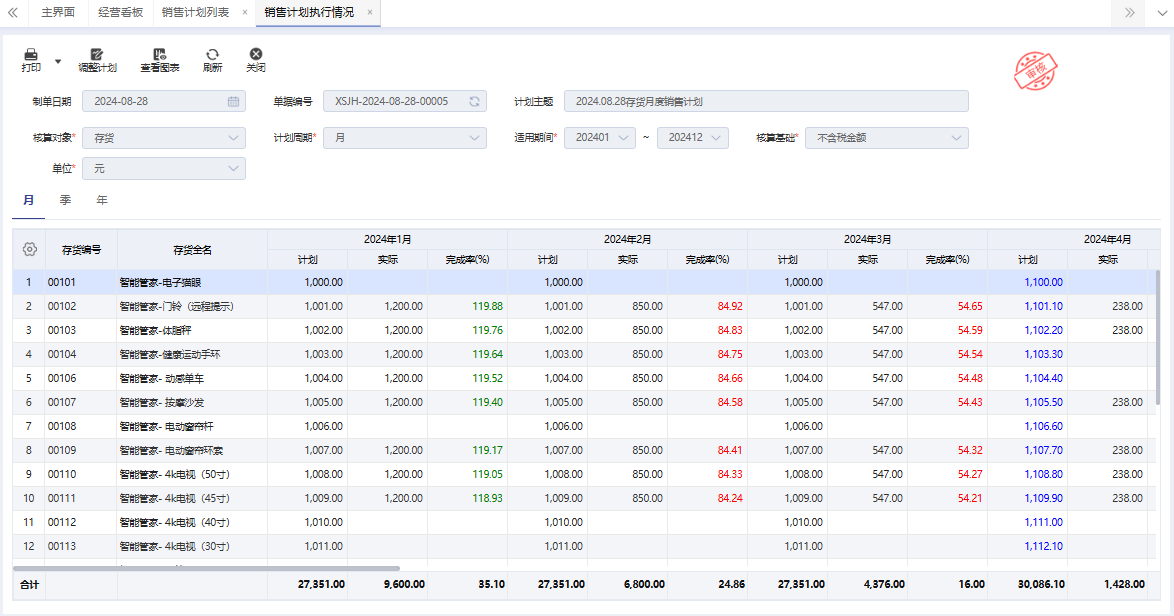Open the 计划周期 dropdown
Screen dimensions: 1174x616
[x=405, y=138]
